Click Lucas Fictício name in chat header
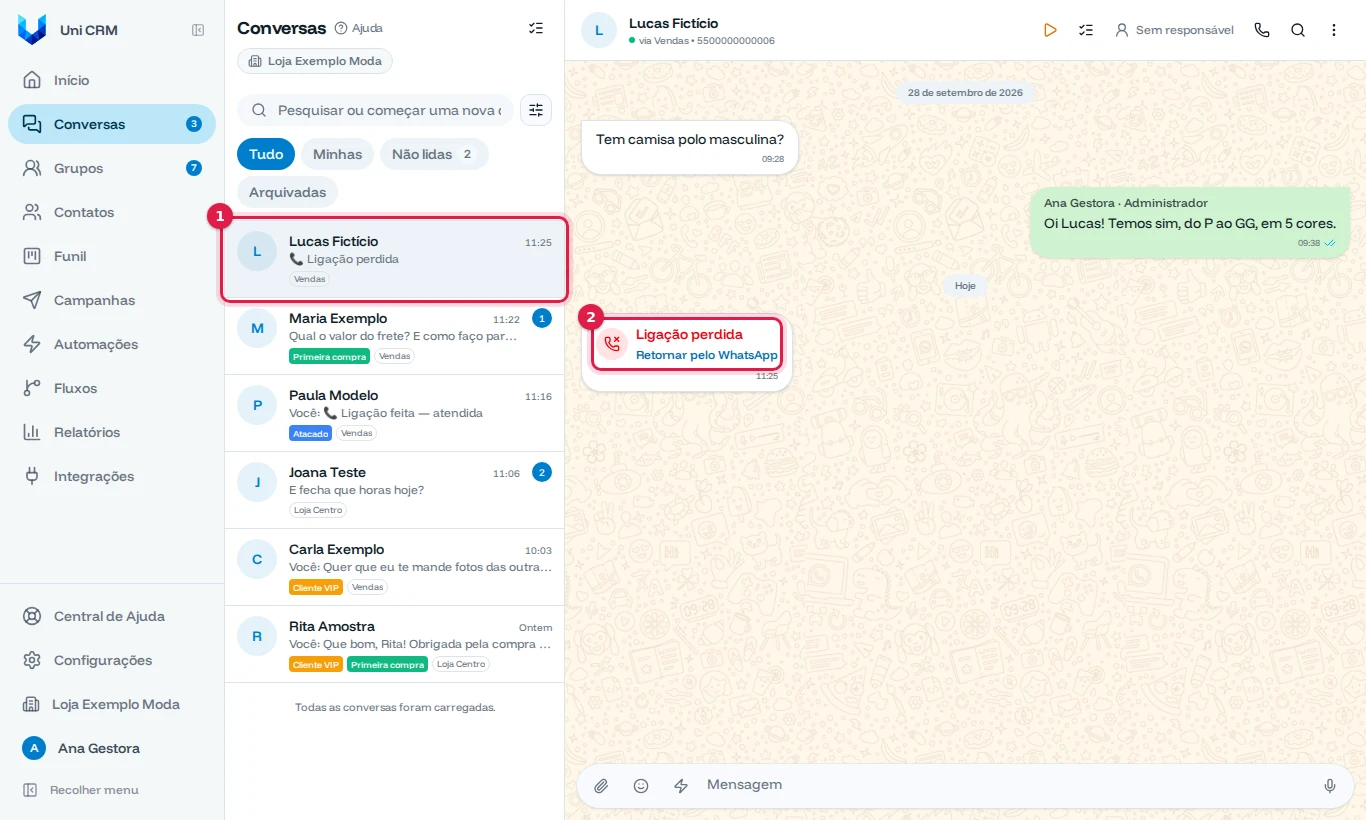The height and width of the screenshot is (820, 1366). click(x=673, y=23)
